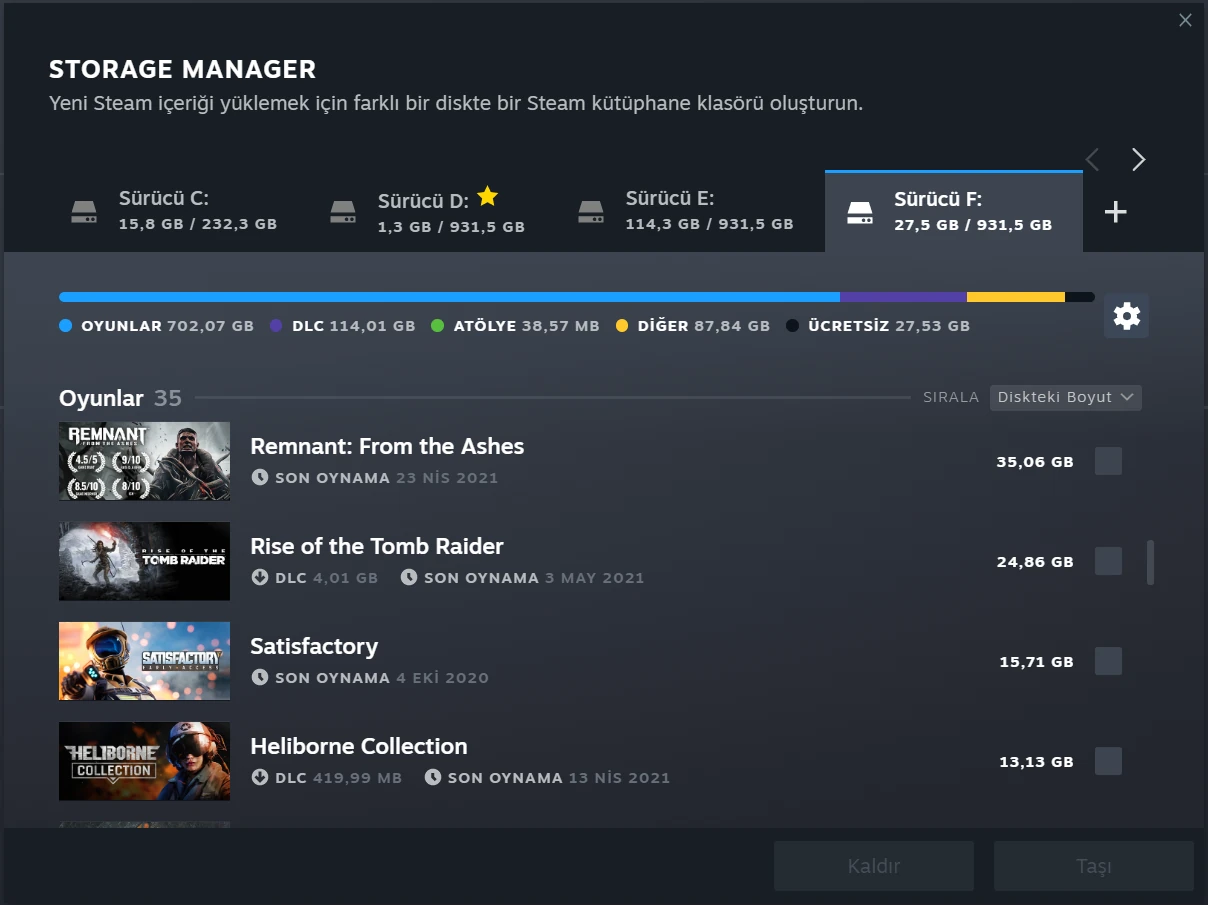Click the STORAGE MANAGER heading

182,69
